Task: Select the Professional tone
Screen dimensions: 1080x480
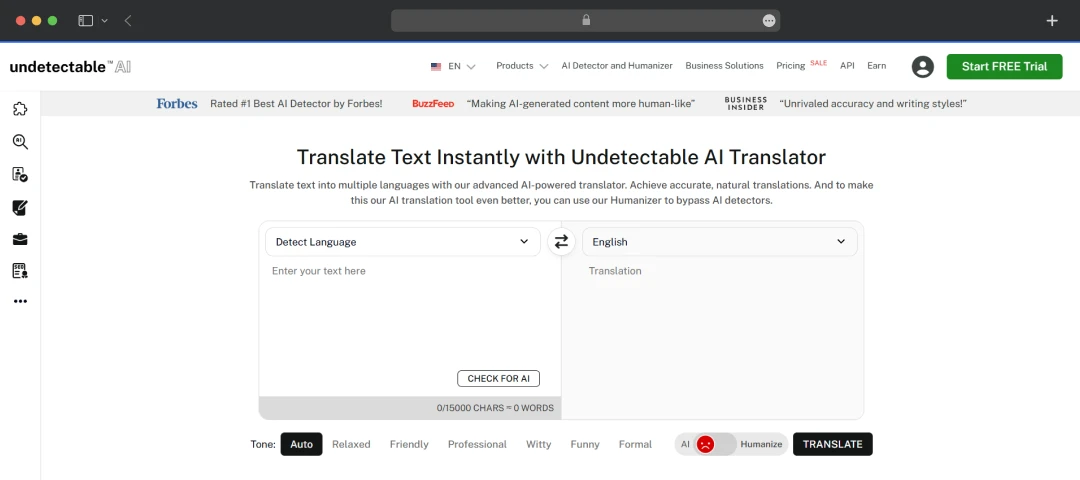Action: pyautogui.click(x=477, y=444)
